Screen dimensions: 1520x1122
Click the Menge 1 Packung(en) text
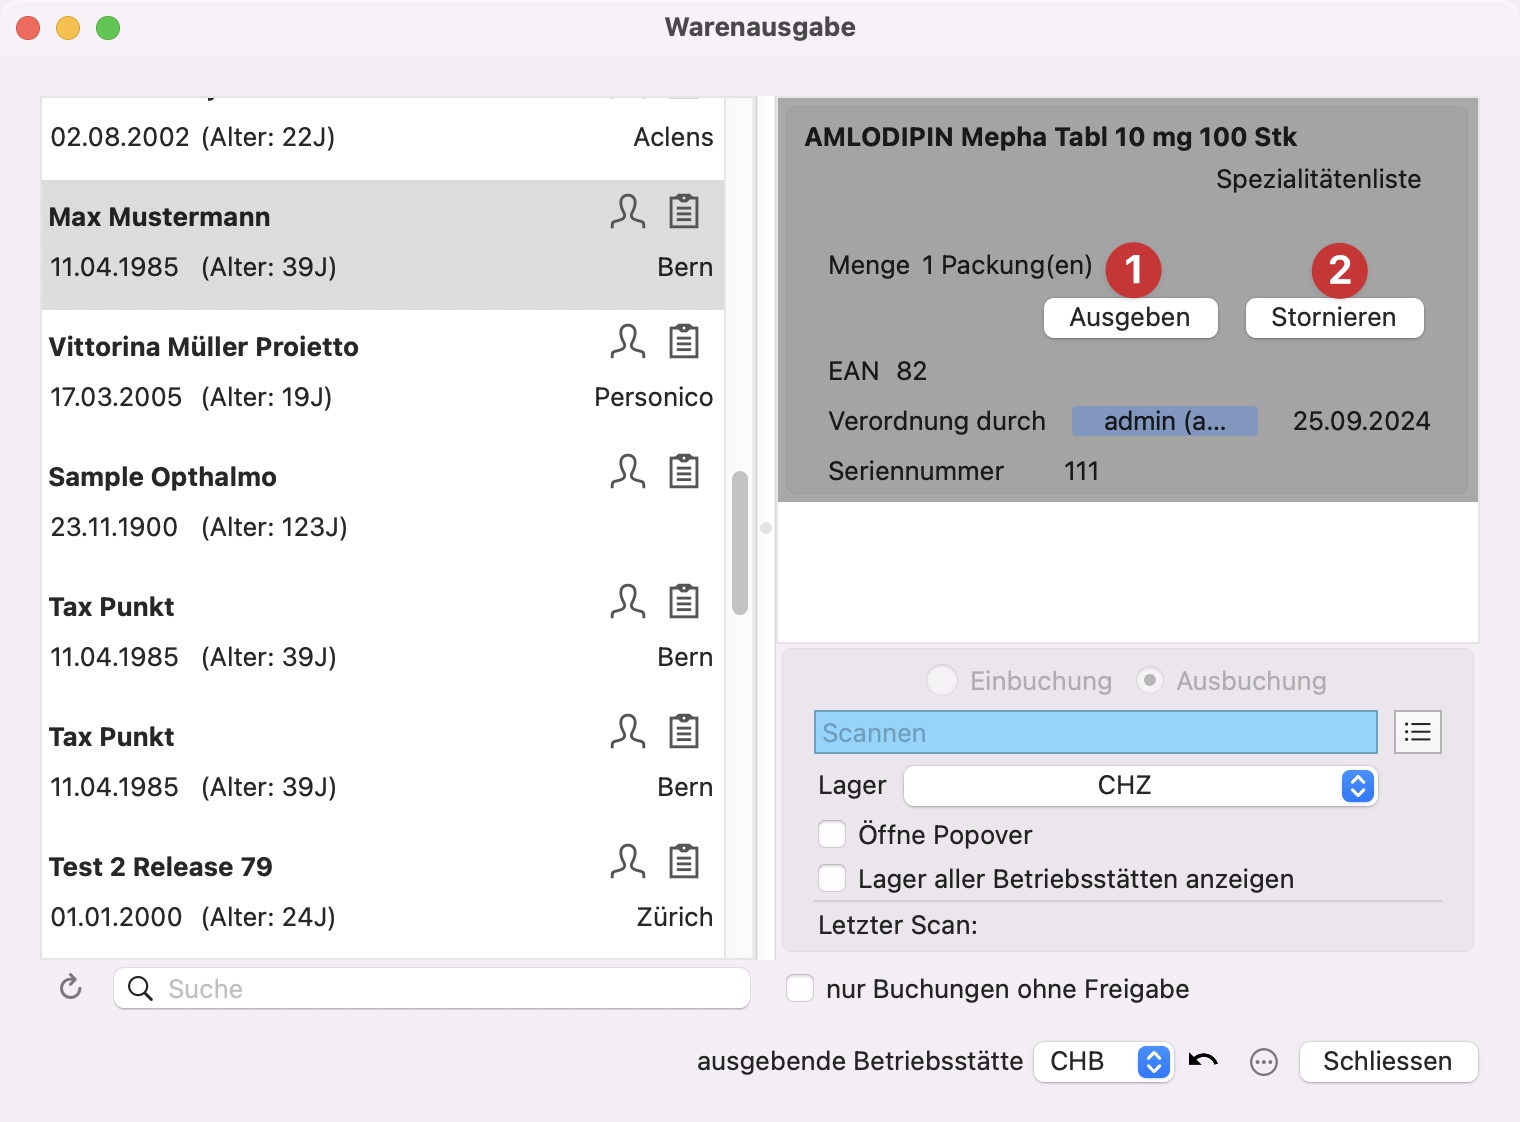[x=960, y=265]
